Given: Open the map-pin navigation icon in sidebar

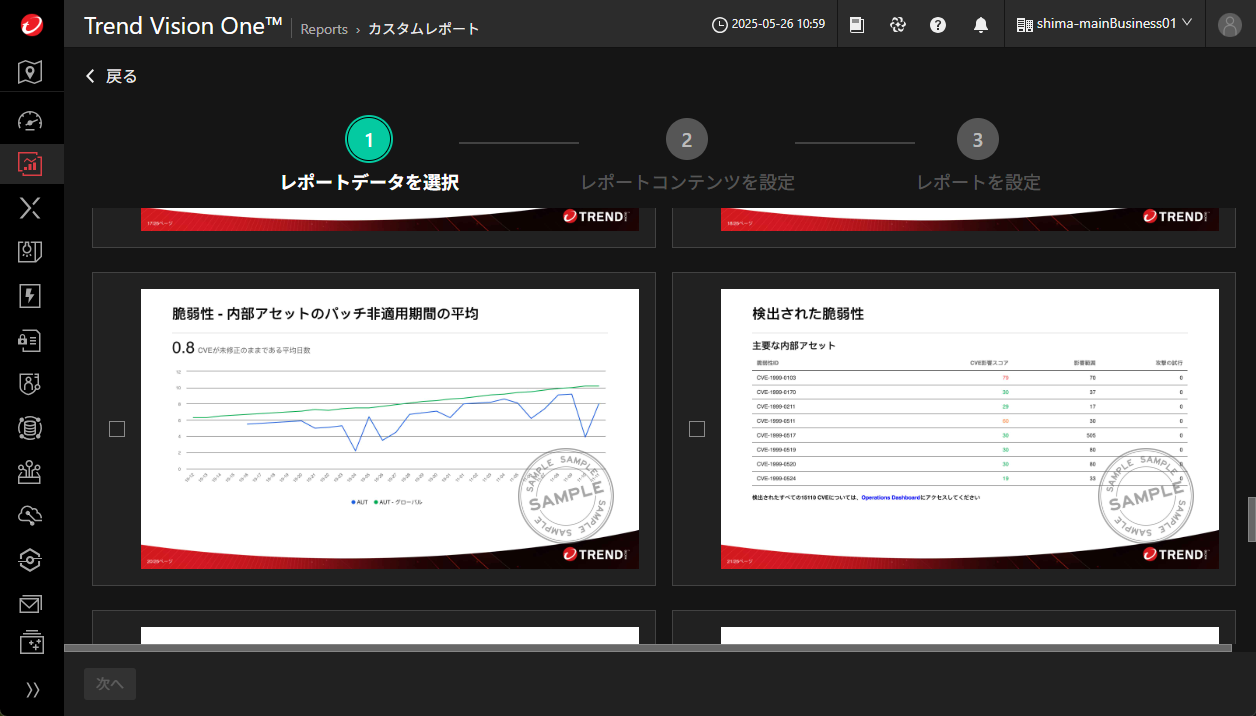Looking at the screenshot, I should 31,71.
